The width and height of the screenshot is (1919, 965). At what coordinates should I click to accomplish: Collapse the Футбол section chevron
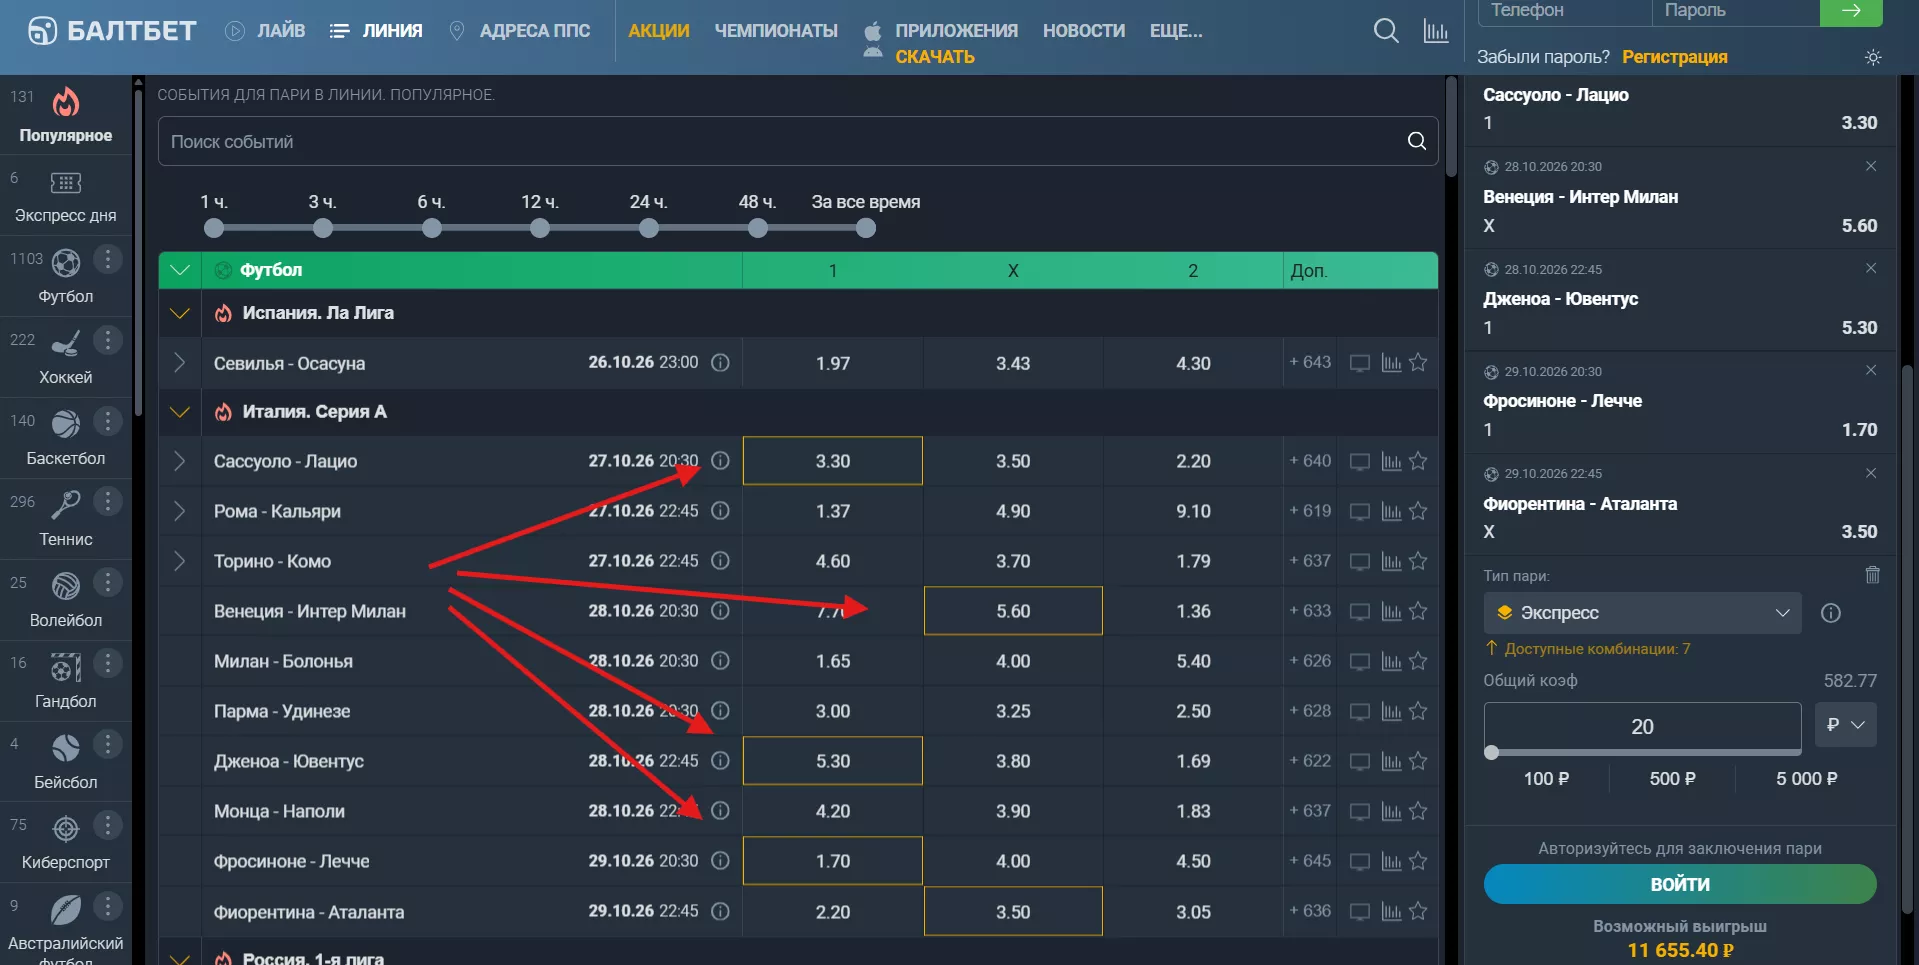(x=180, y=270)
